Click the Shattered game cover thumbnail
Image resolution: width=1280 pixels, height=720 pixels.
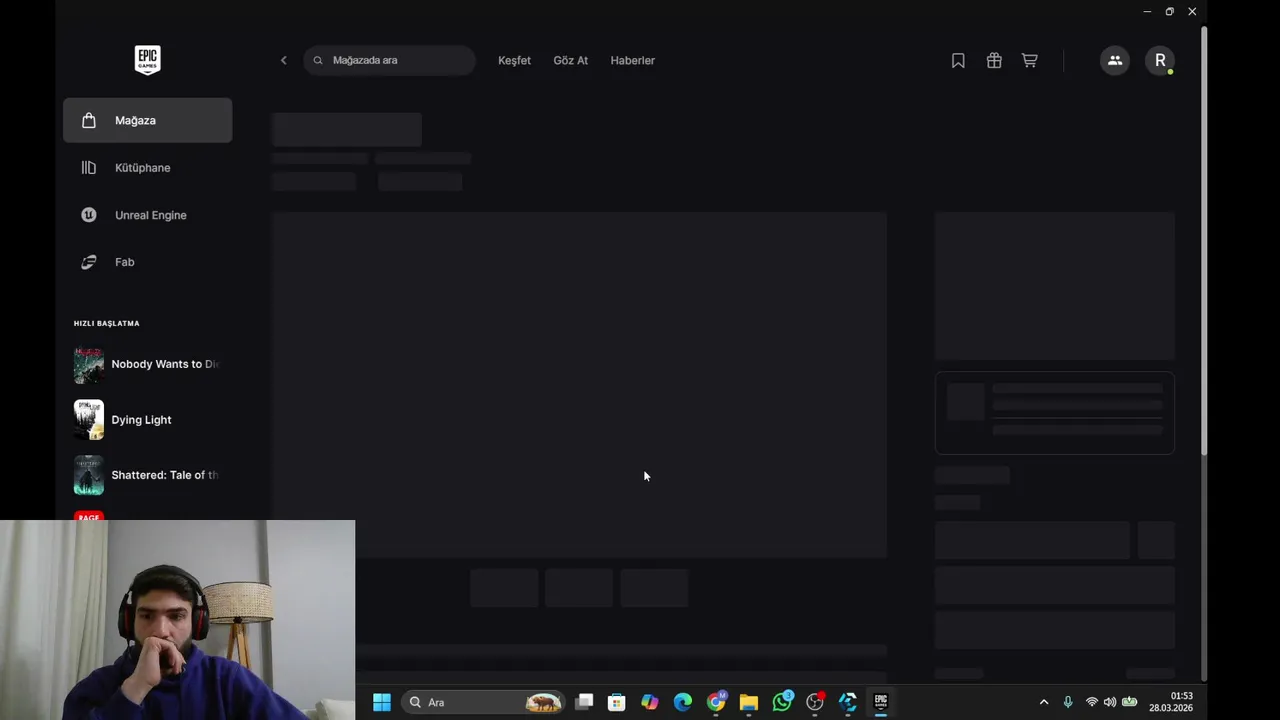tap(89, 475)
